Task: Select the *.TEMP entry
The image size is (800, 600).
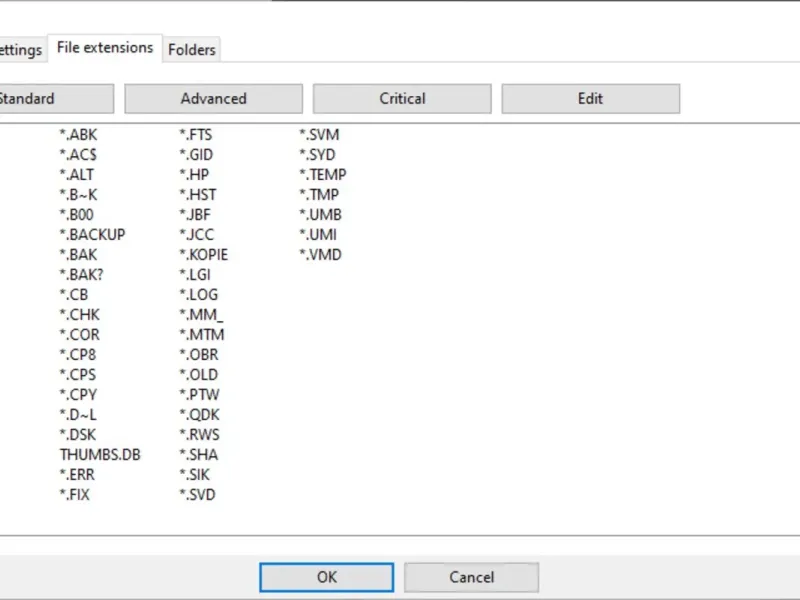Action: (x=323, y=174)
